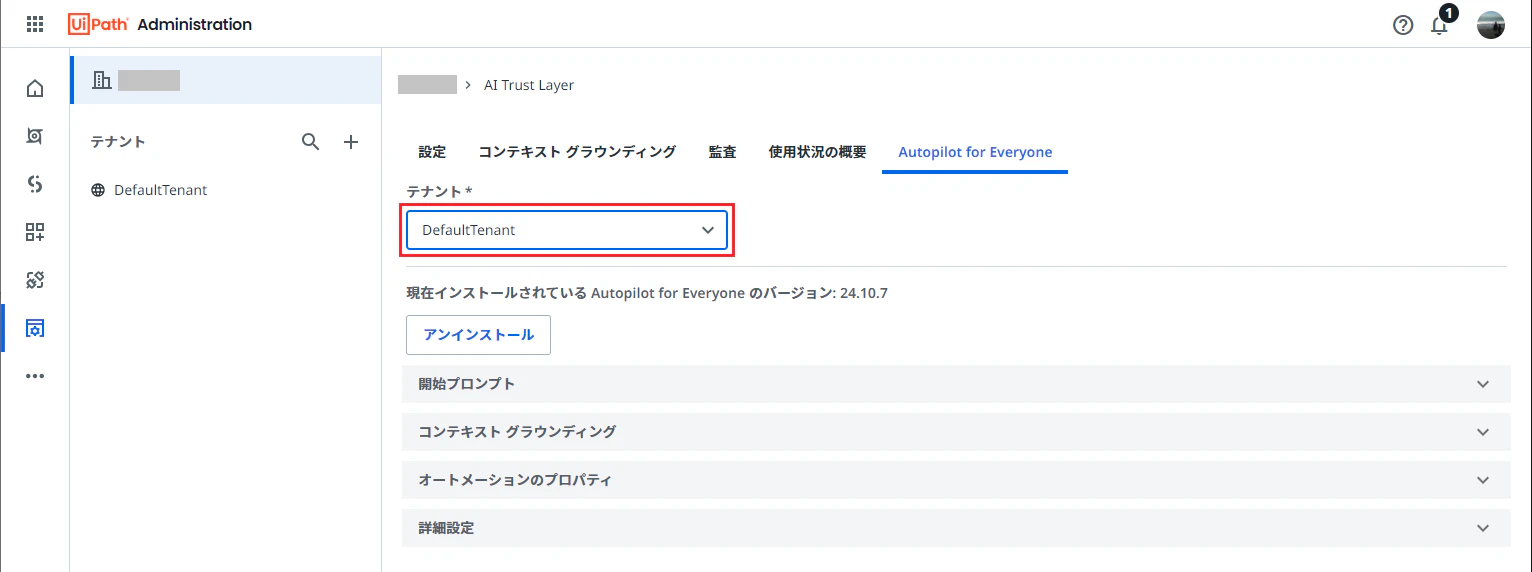The width and height of the screenshot is (1532, 572).
Task: Expand the 開始プロンプト section
Action: tap(956, 384)
